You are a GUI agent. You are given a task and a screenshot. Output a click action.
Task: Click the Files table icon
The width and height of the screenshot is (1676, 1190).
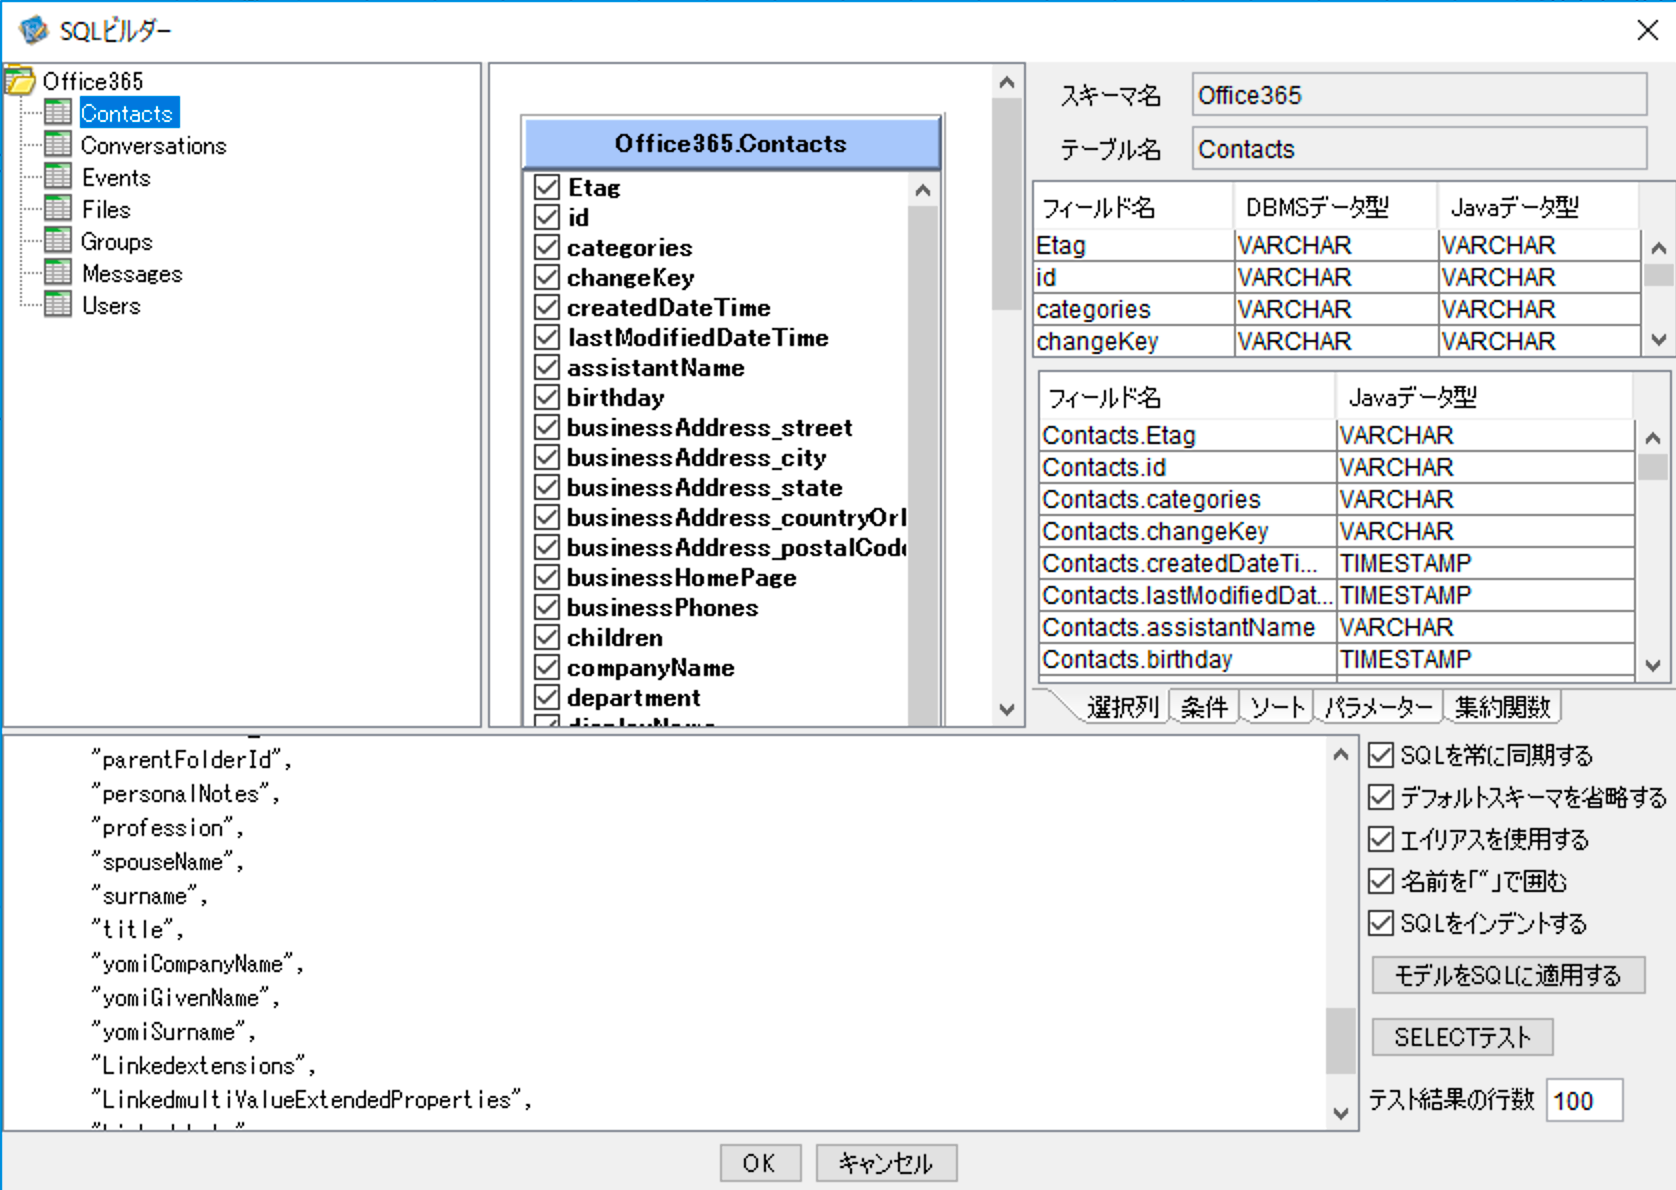click(58, 209)
